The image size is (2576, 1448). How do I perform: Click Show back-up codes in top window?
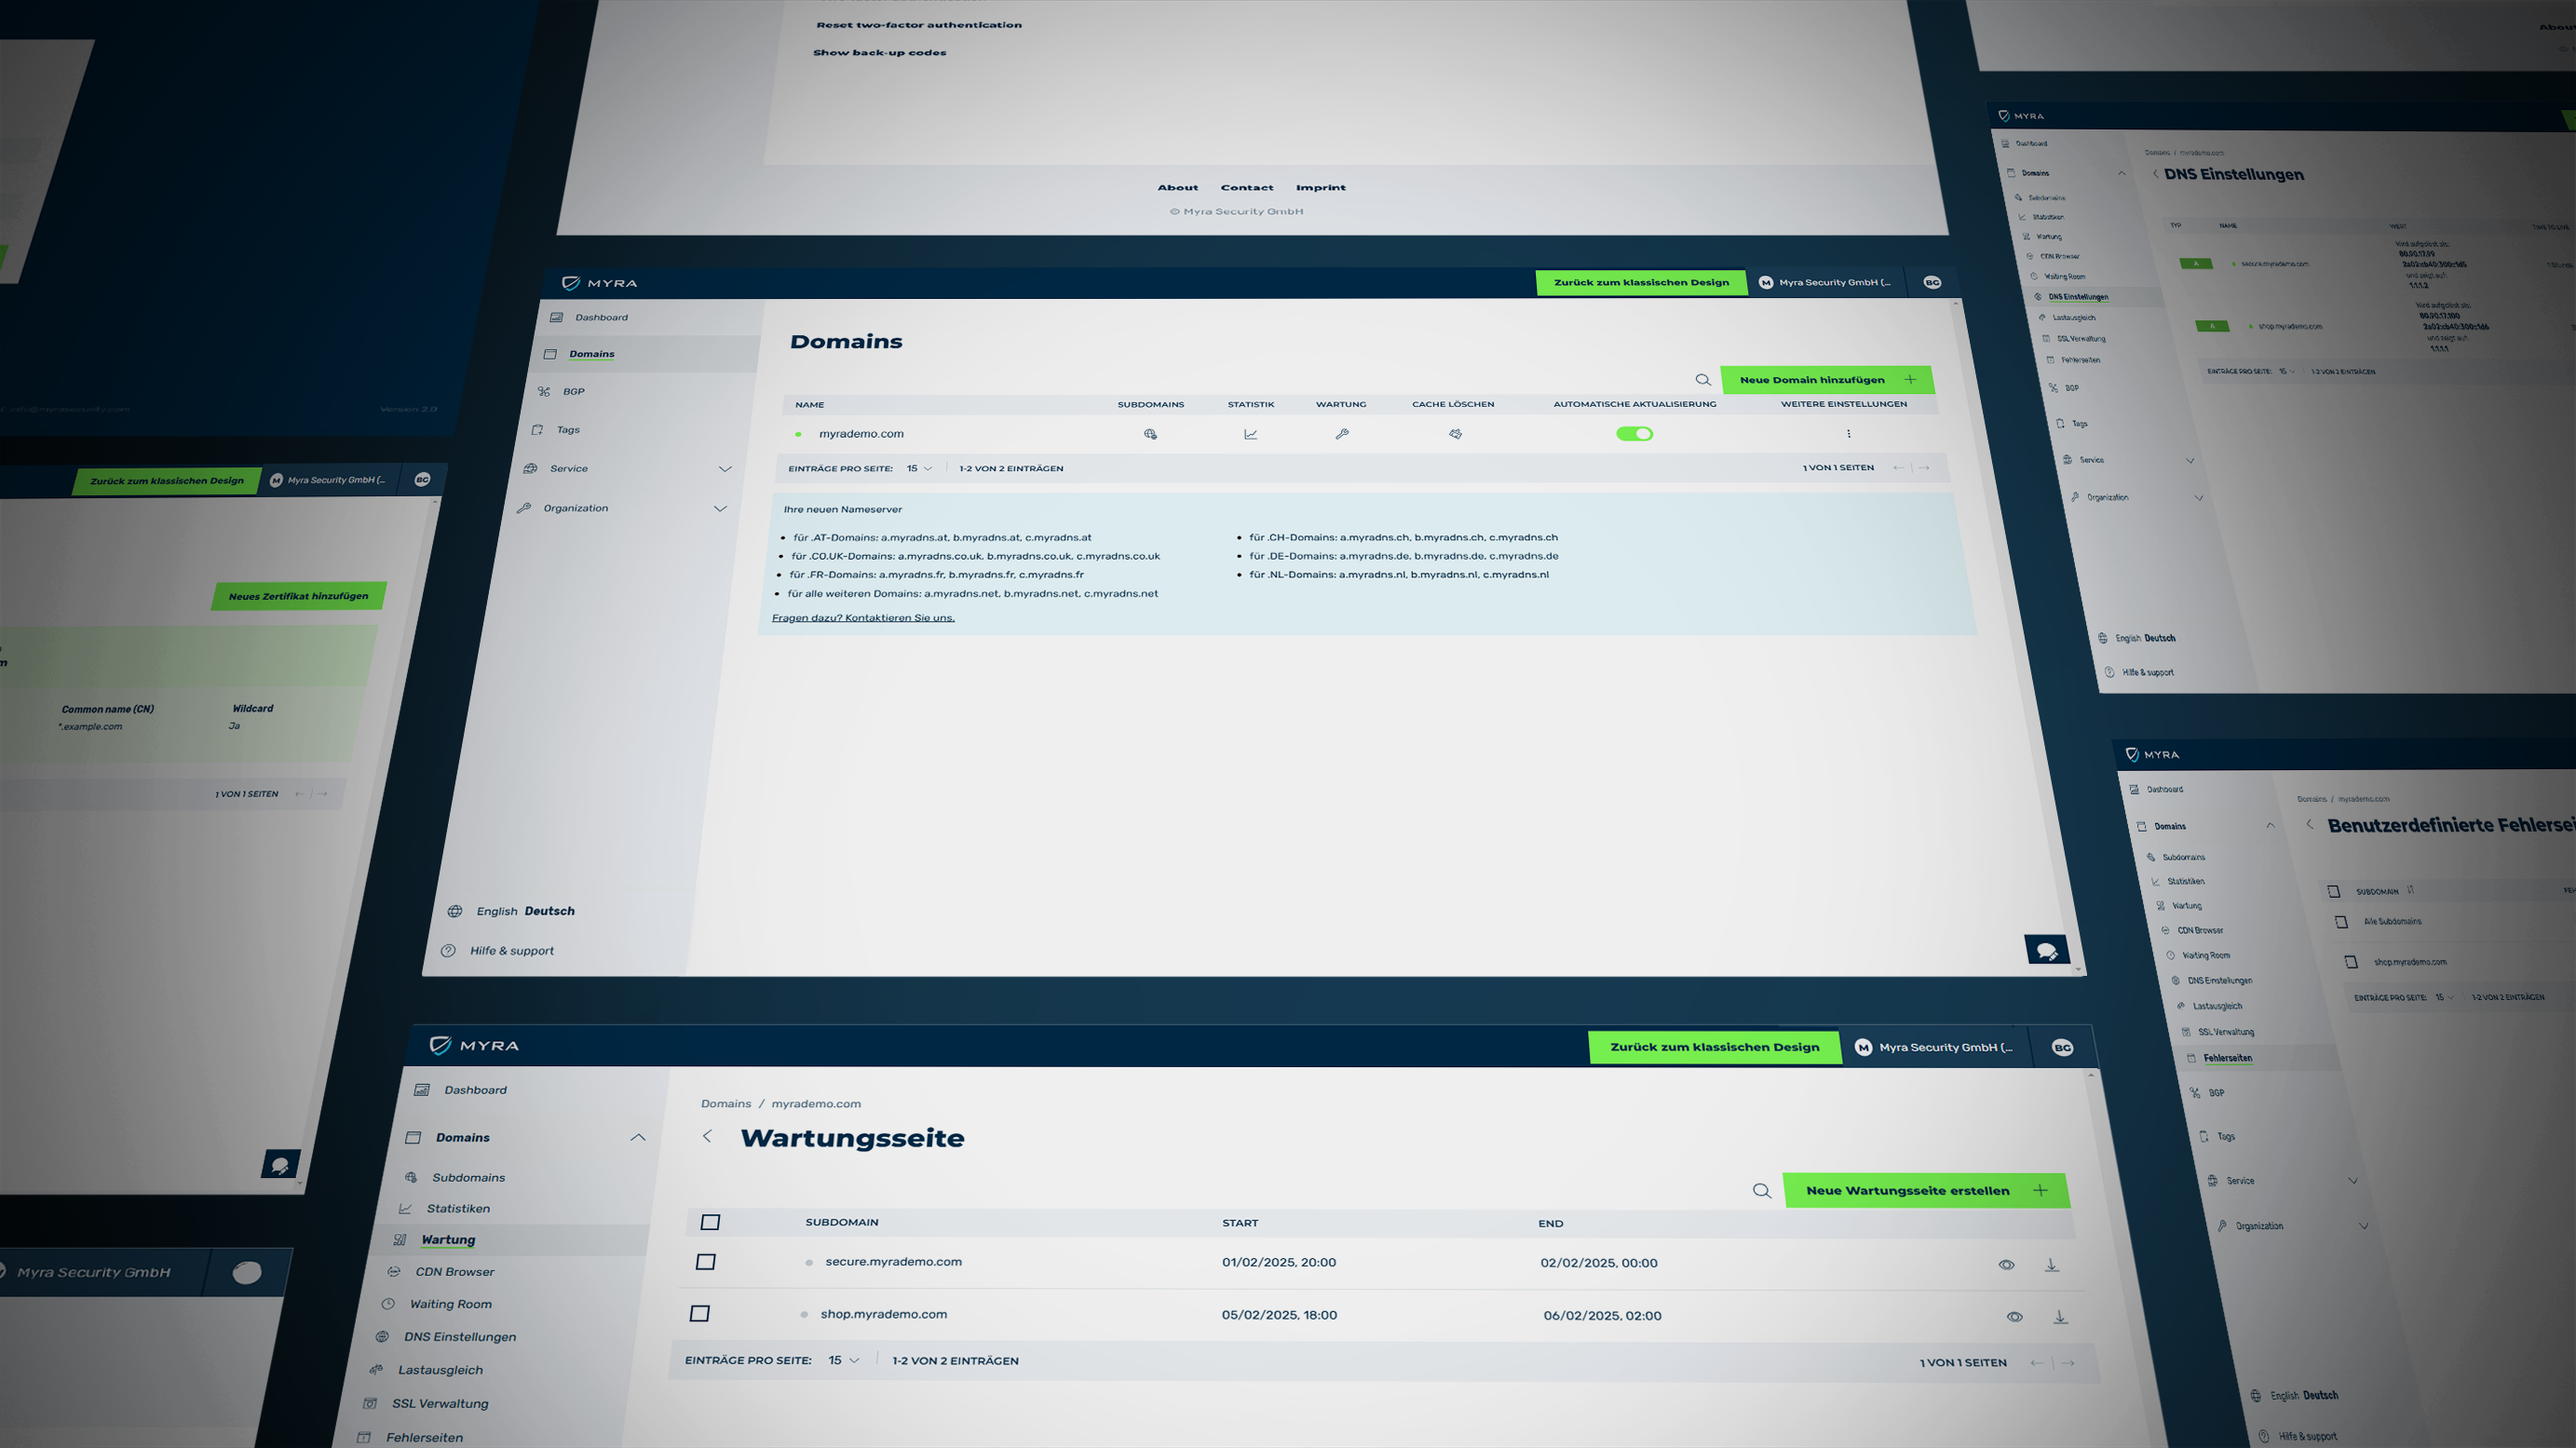[x=879, y=53]
